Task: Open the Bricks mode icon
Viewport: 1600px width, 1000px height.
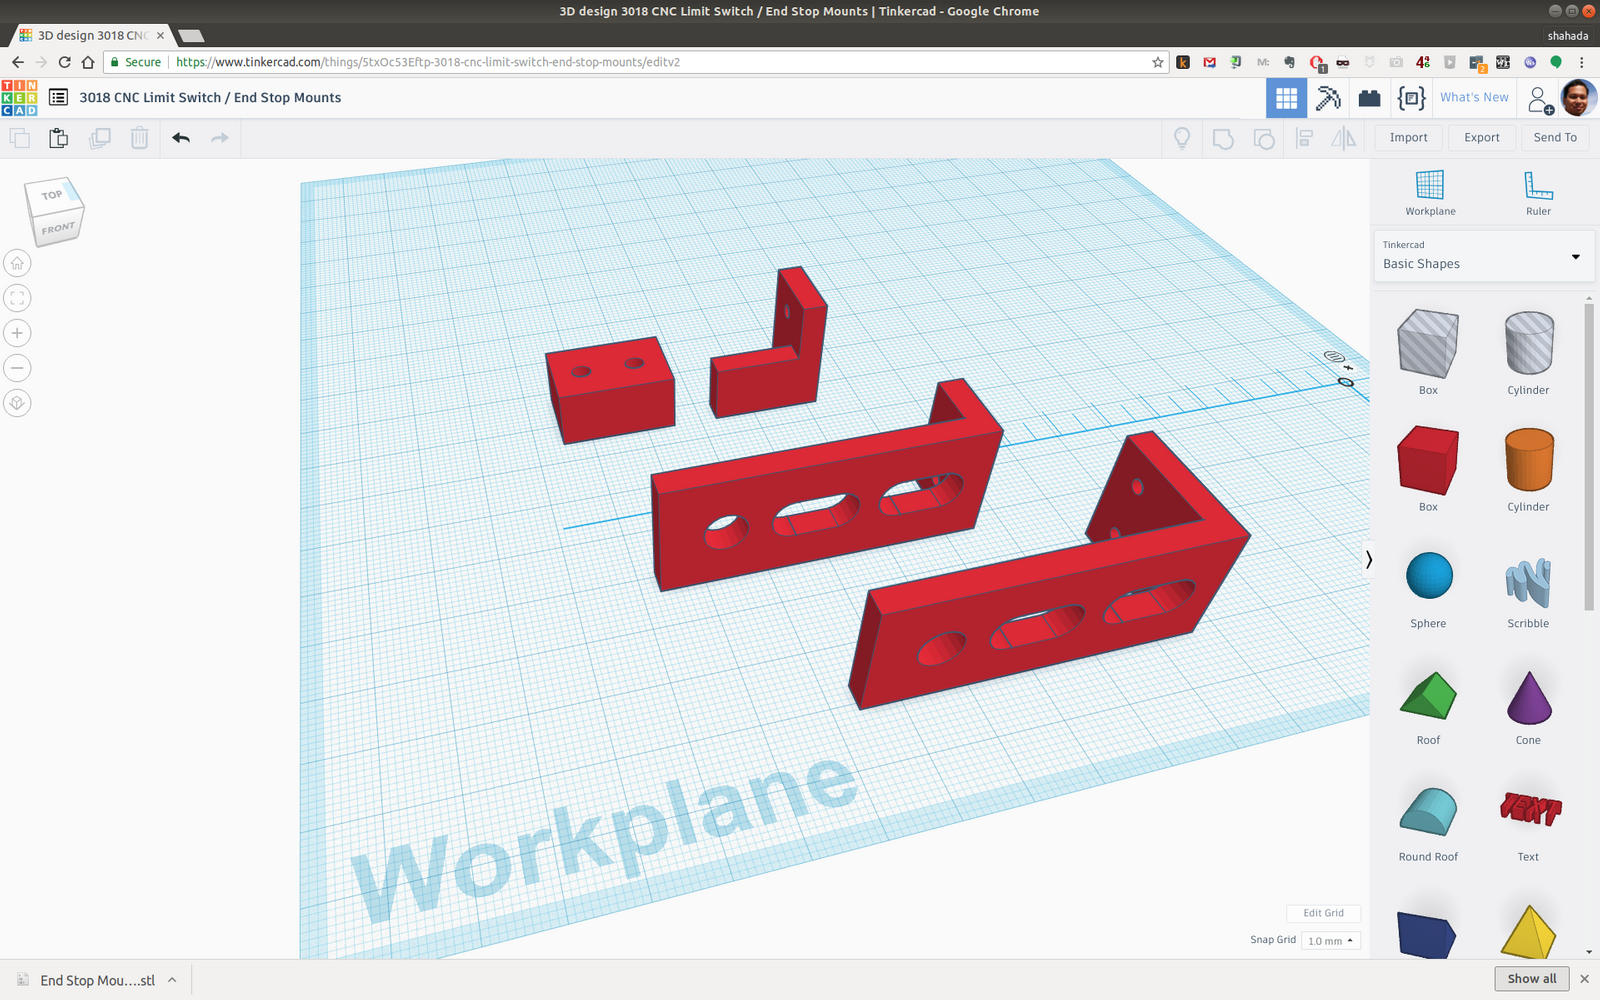Action: coord(1369,98)
